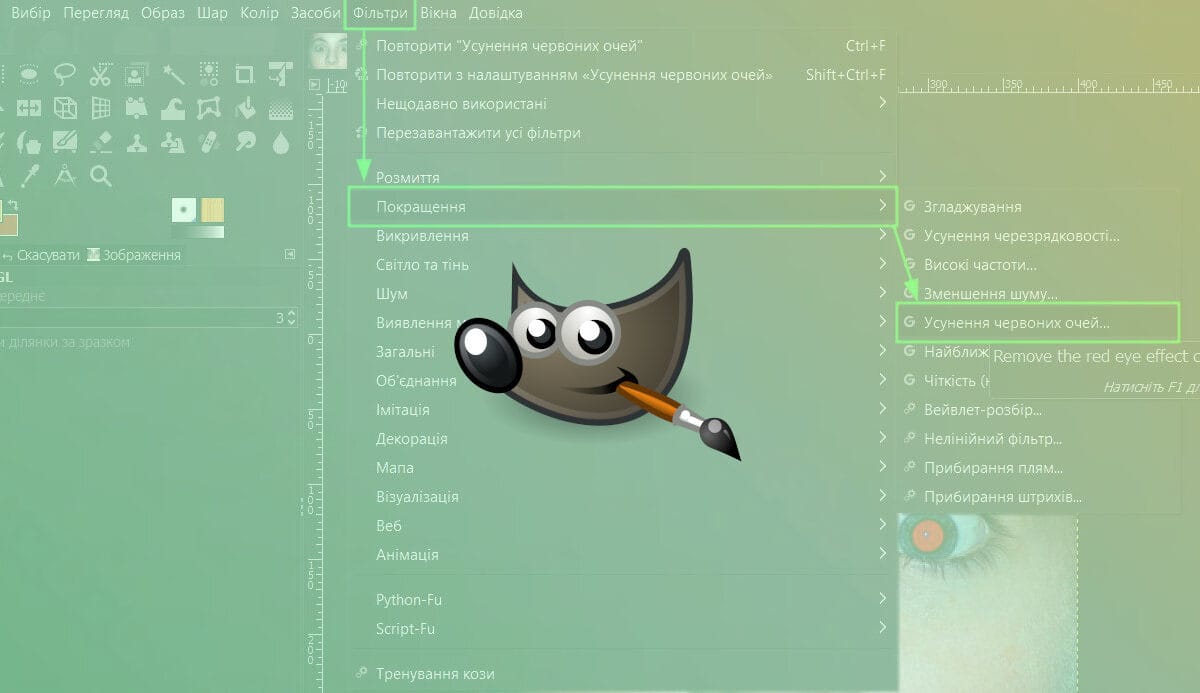Select the Eraser tool
Image resolution: width=1200 pixels, height=693 pixels.
tap(100, 142)
